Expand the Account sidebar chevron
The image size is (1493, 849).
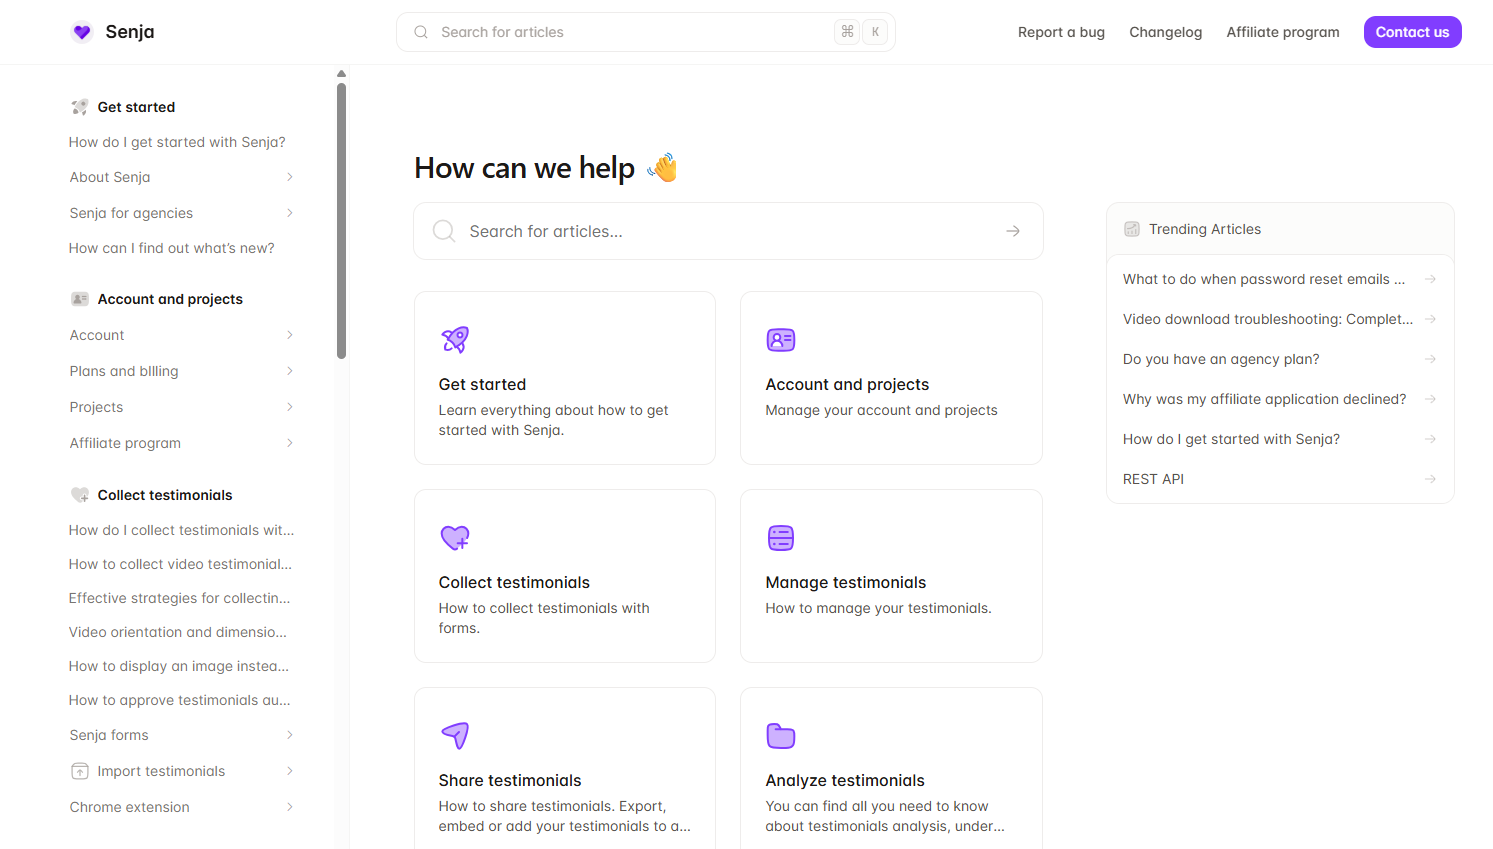(x=290, y=335)
